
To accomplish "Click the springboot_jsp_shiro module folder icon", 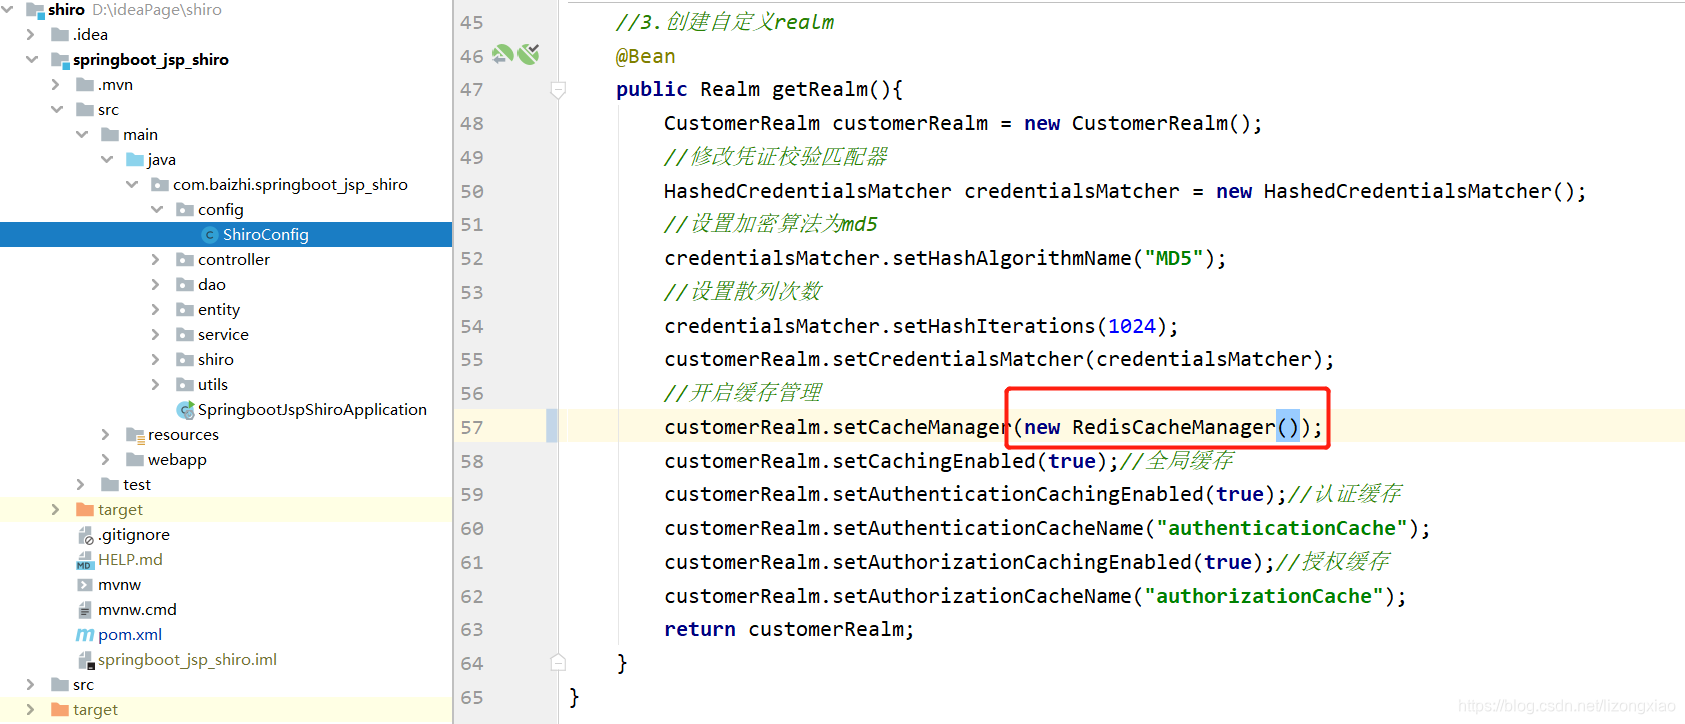I will click(60, 60).
